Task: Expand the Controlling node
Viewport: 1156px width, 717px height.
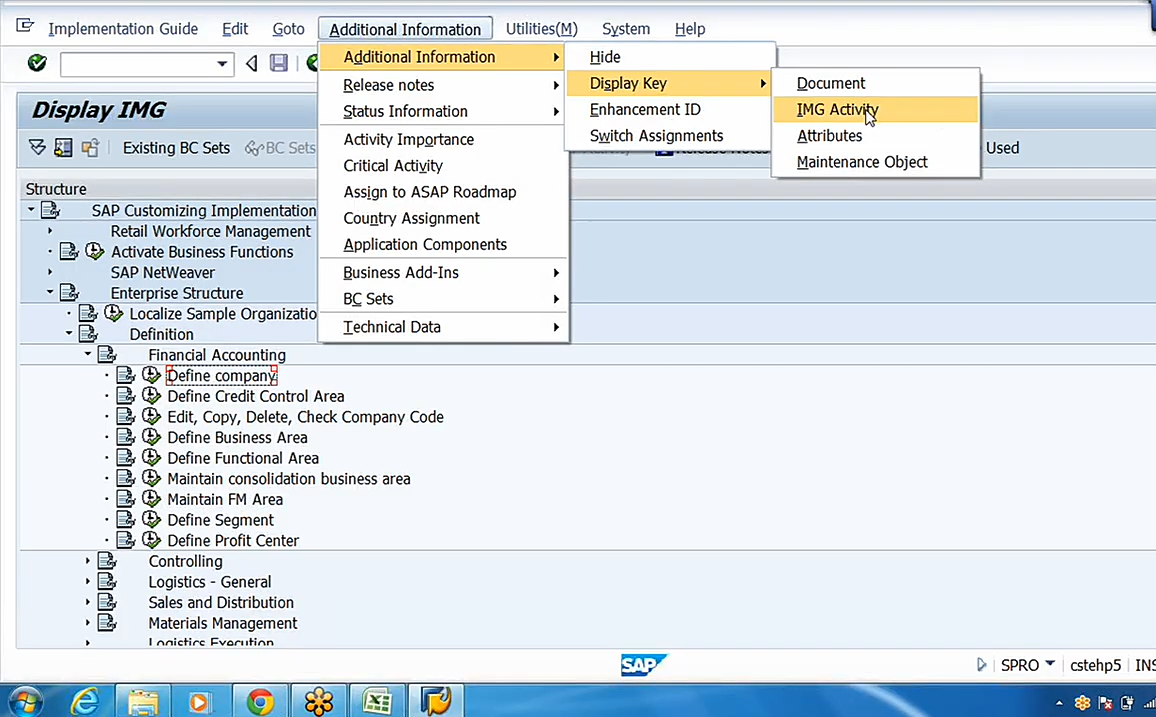Action: point(88,561)
